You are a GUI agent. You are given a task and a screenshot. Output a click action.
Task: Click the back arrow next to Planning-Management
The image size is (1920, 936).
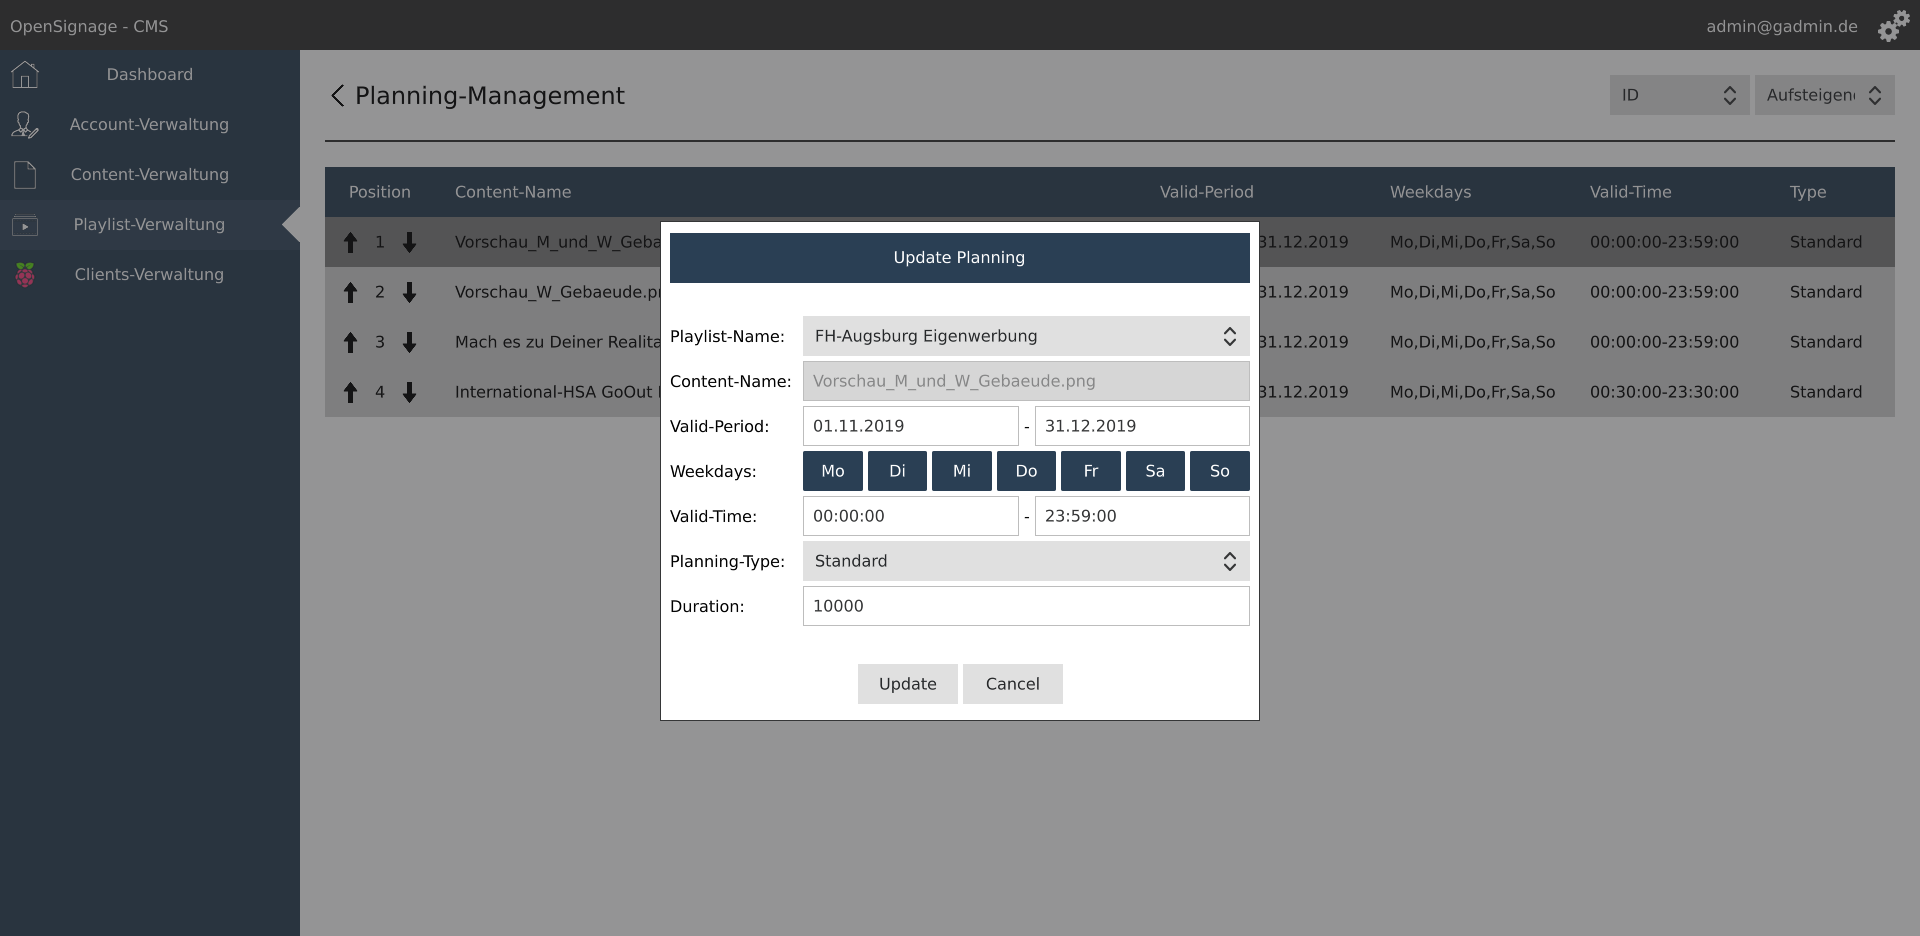coord(337,95)
